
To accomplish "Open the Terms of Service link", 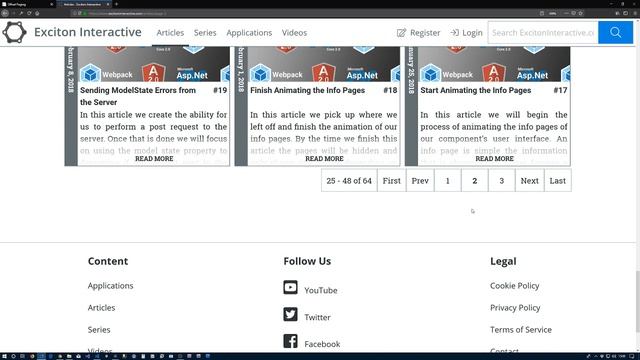I will coord(521,330).
